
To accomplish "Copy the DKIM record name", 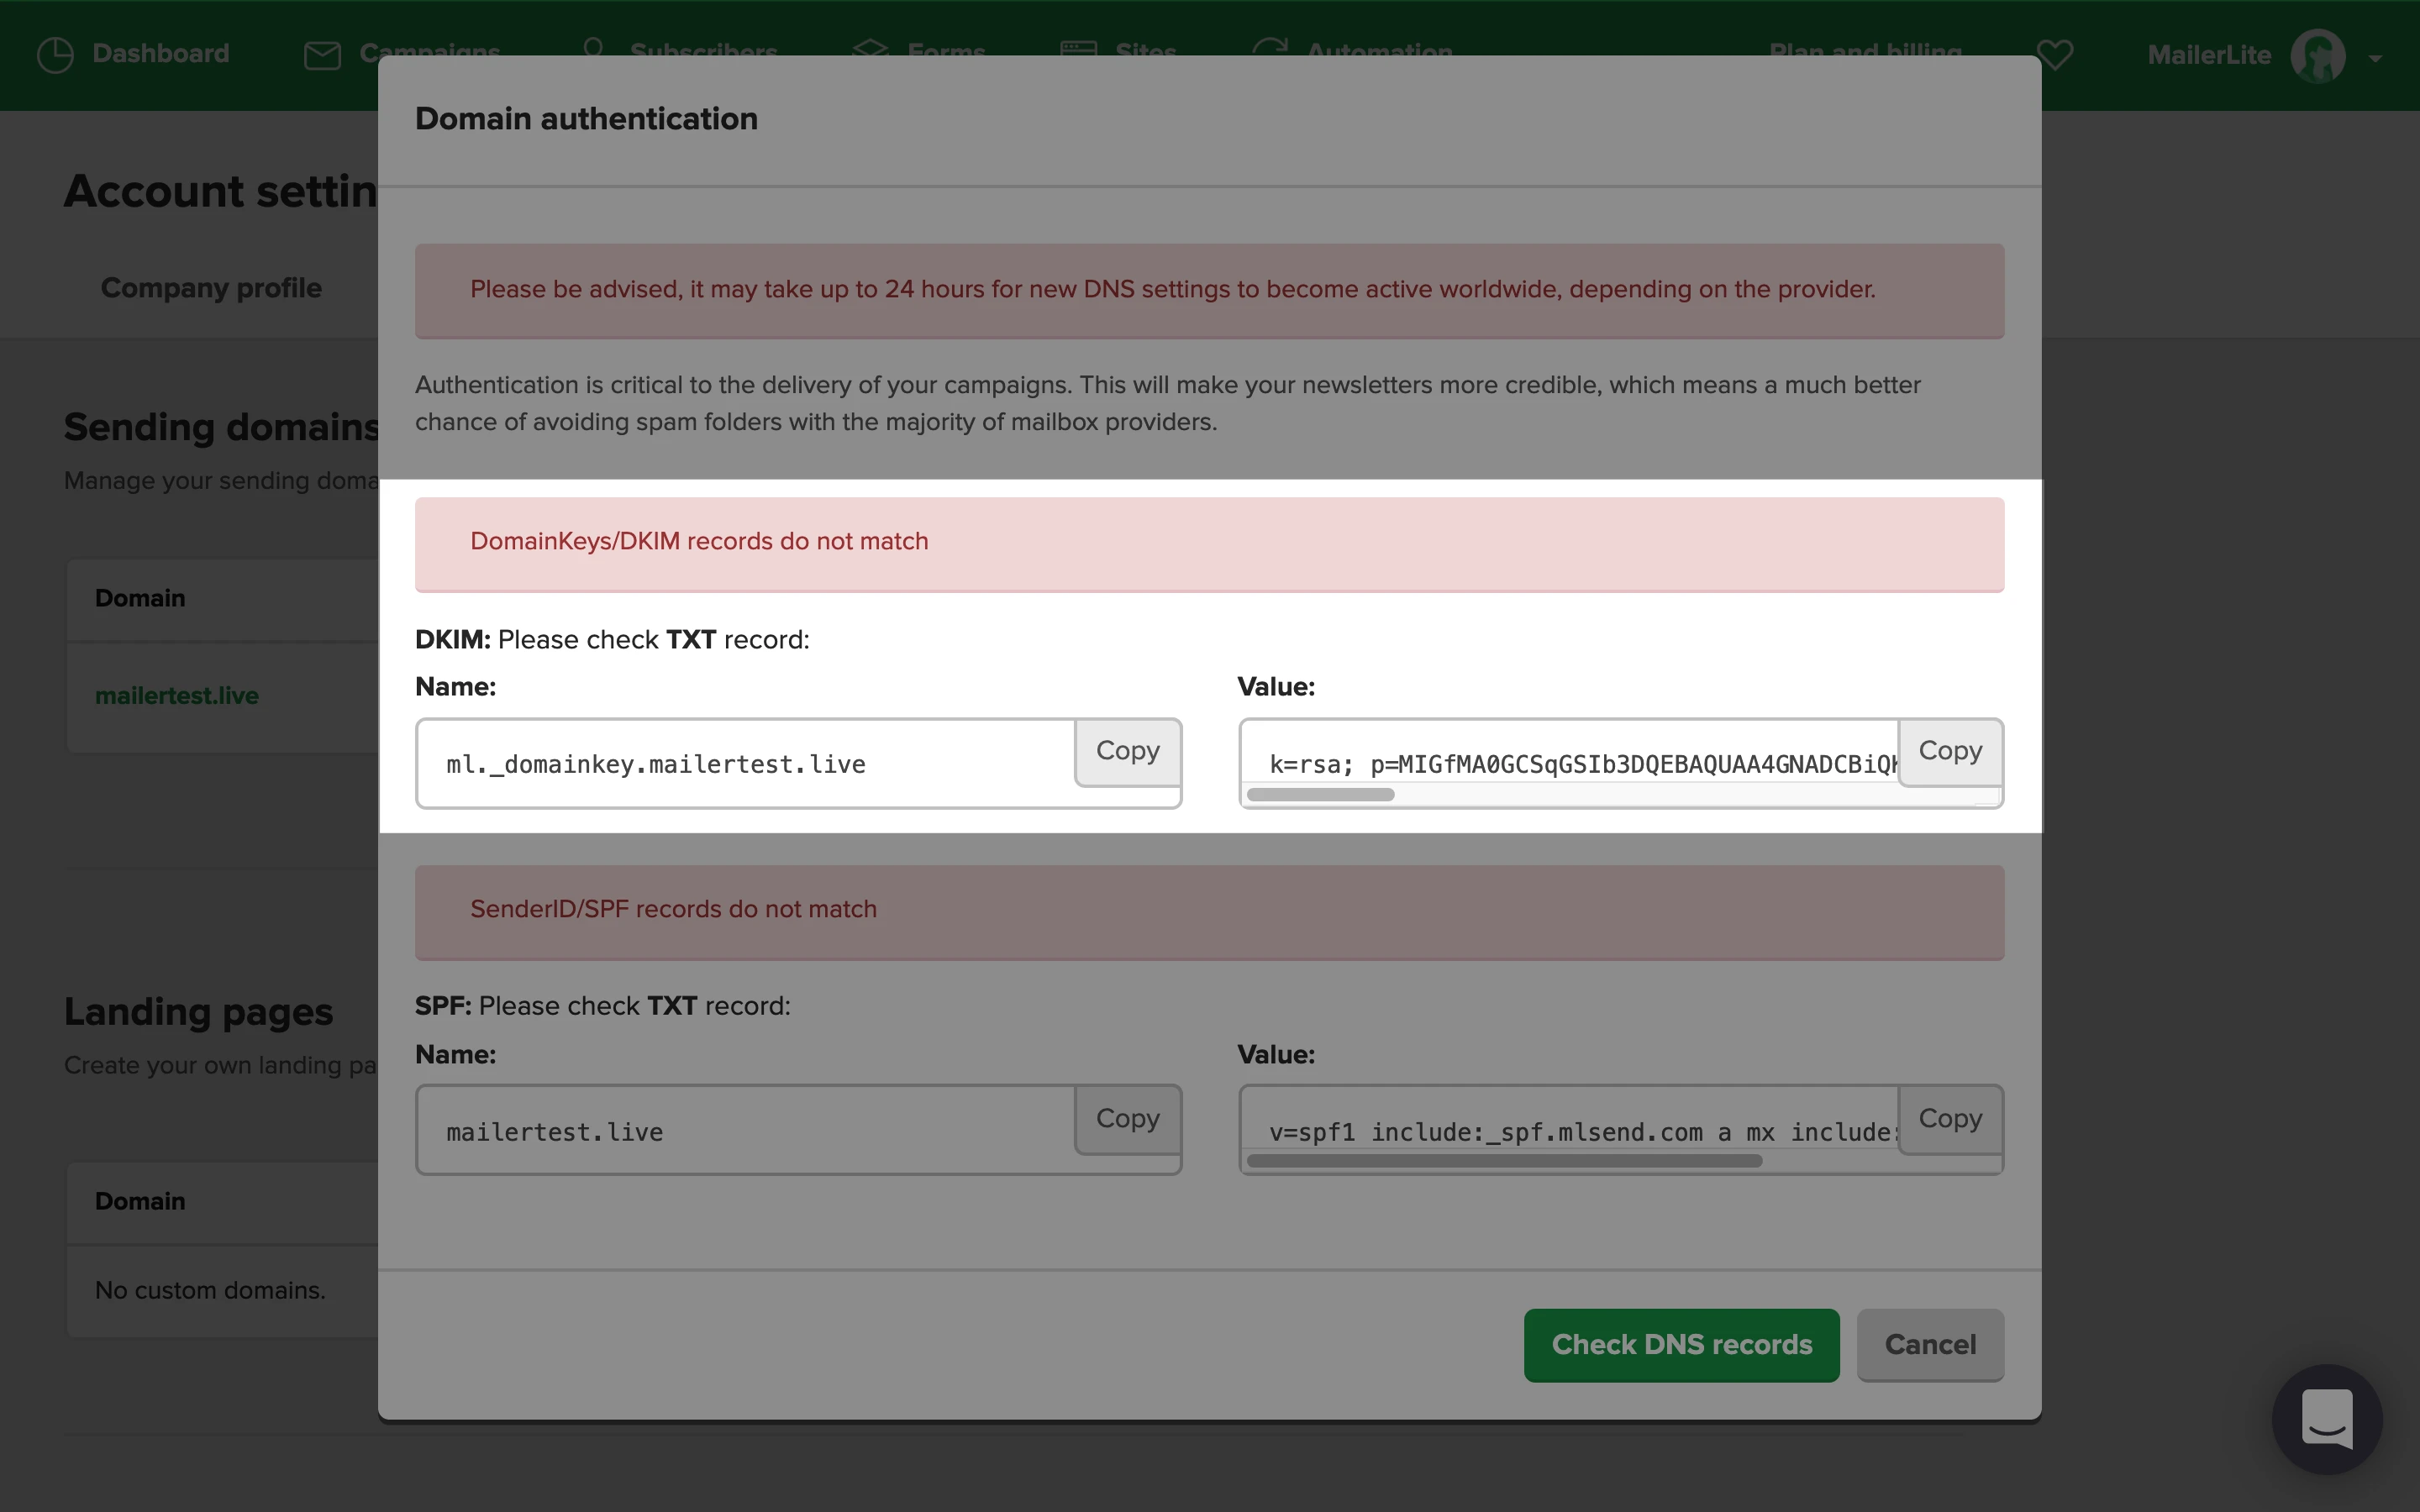I will 1127,751.
